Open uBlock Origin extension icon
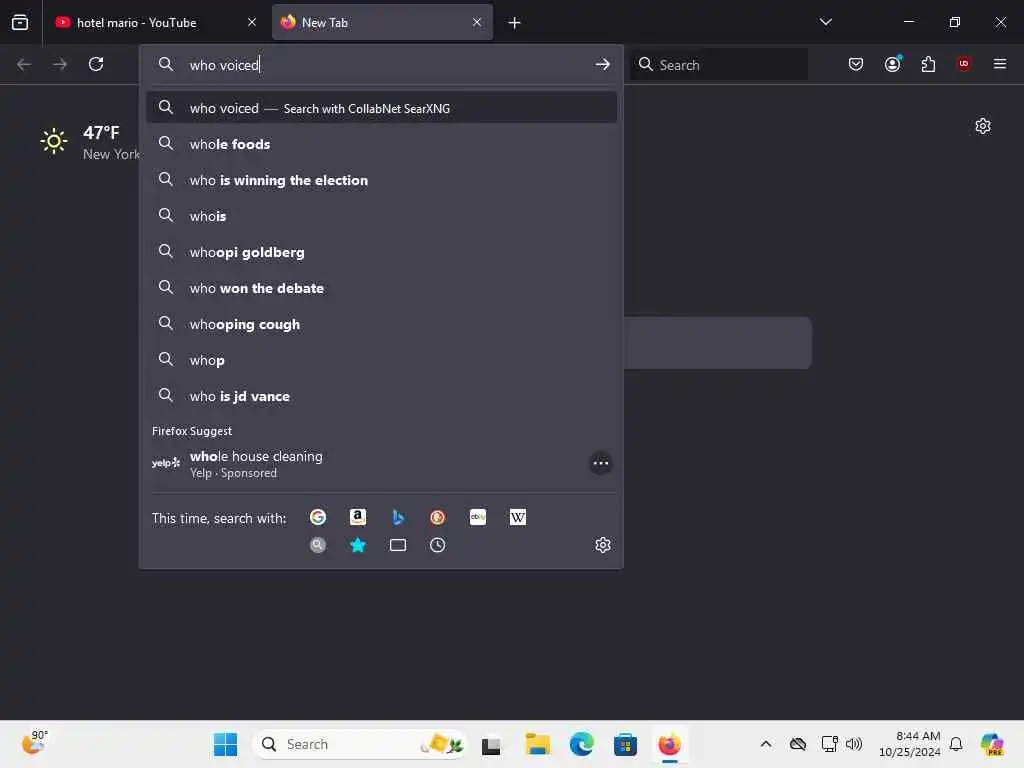This screenshot has width=1024, height=768. (964, 64)
